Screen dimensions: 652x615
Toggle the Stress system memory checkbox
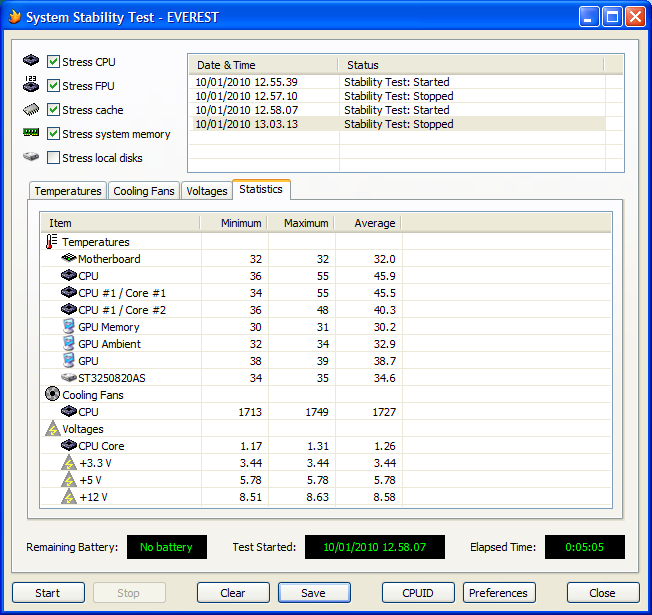coord(53,134)
